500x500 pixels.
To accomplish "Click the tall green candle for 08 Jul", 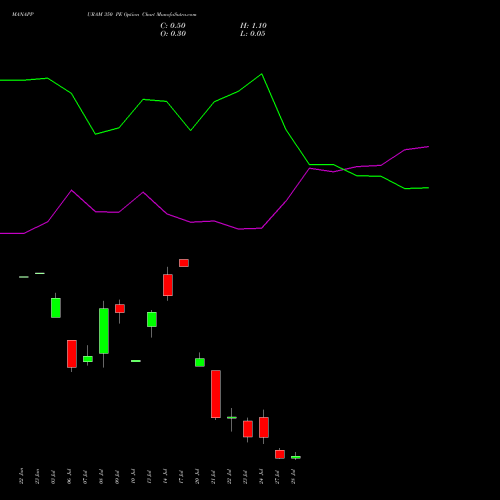I will 104,331.
